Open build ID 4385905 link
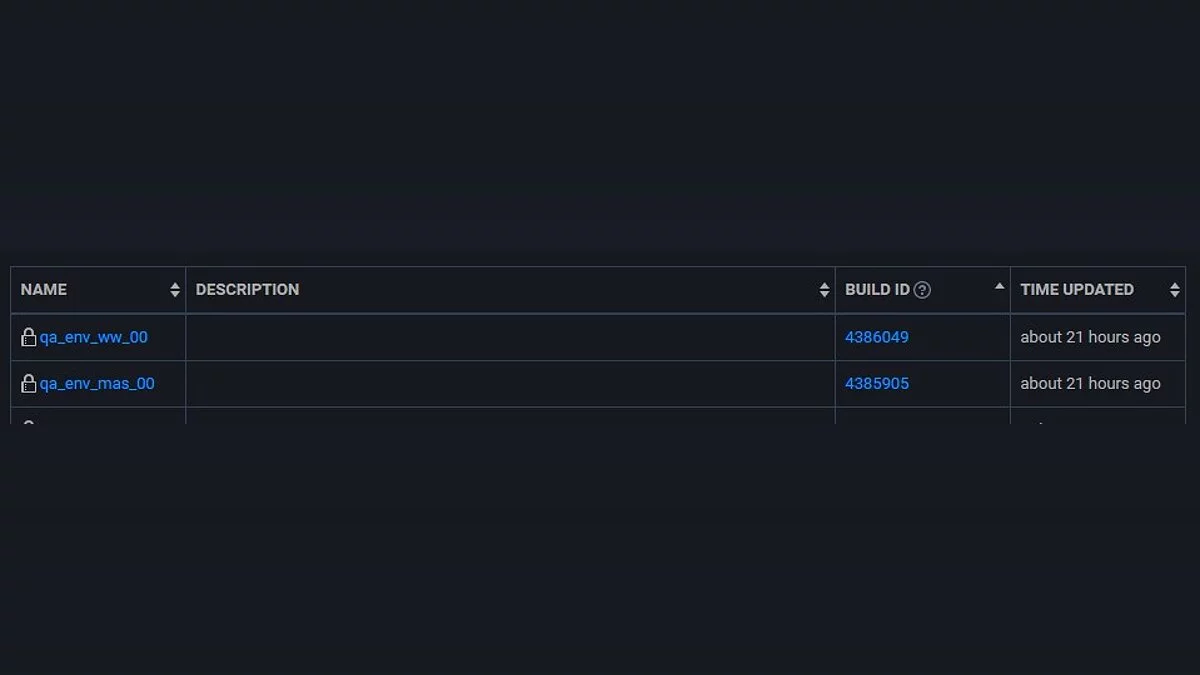This screenshot has width=1200, height=675. point(877,384)
